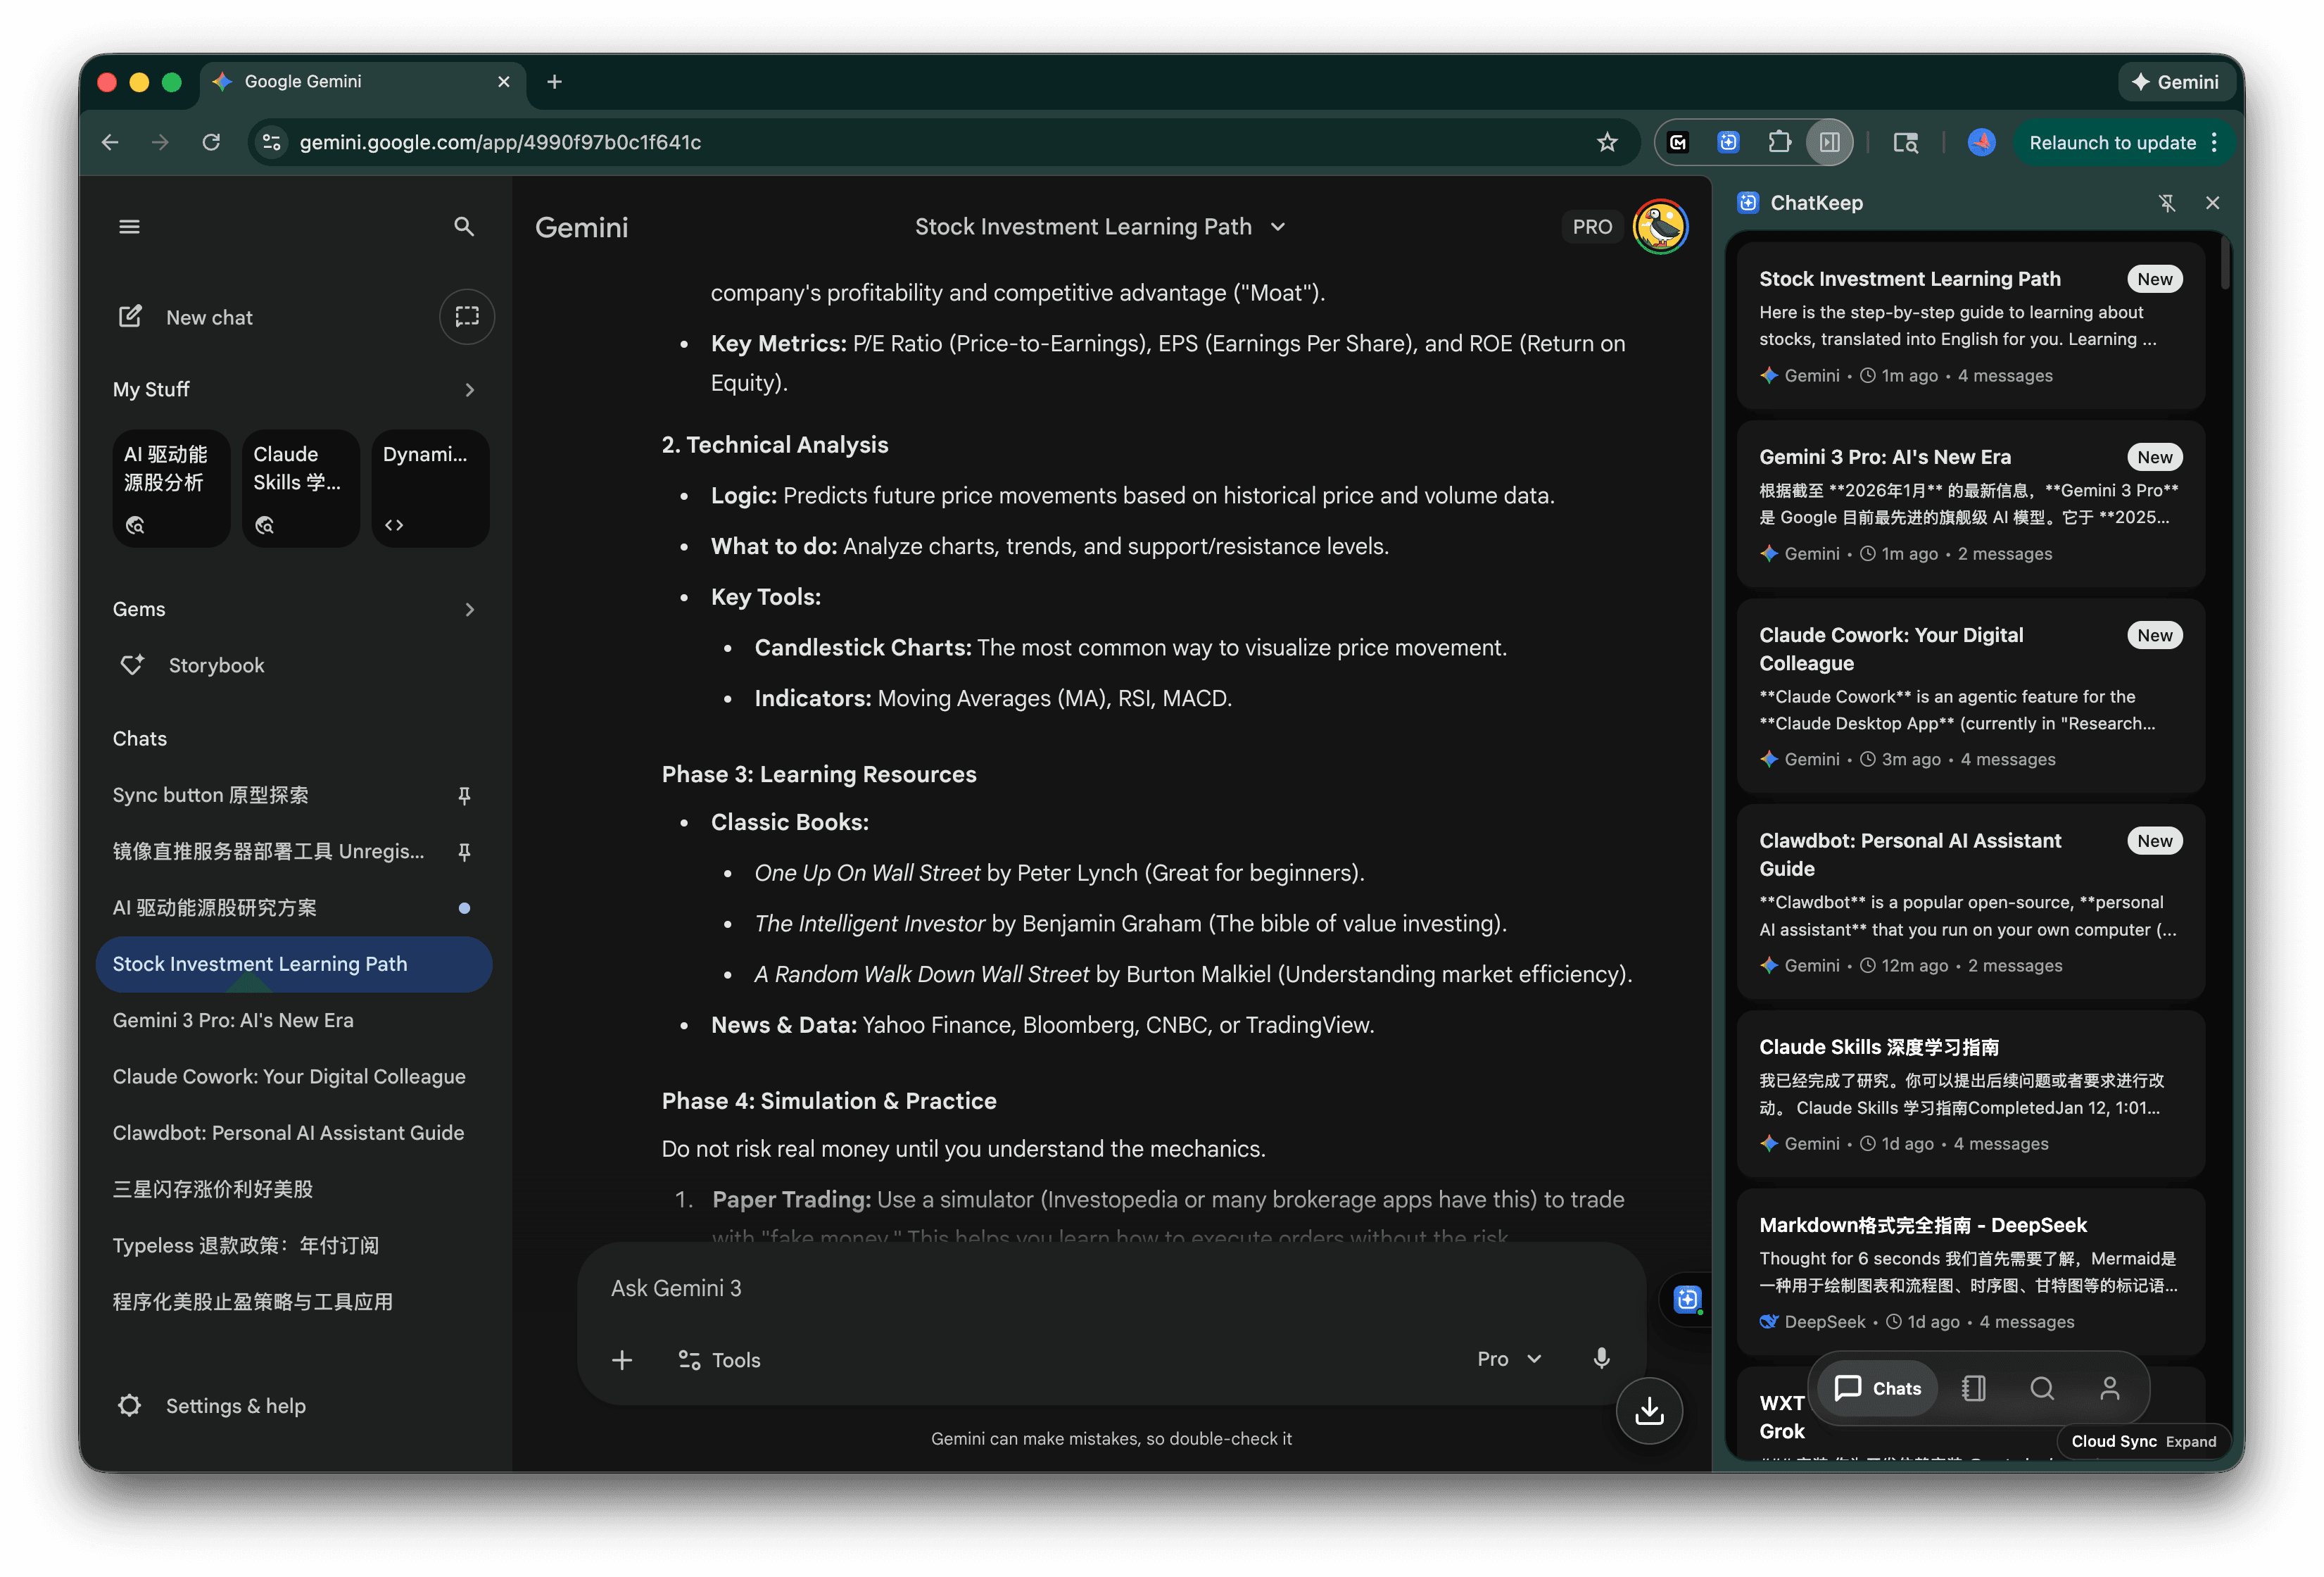Collapse the sidebar with the hamburger icon
Screen dimensions: 2324x1577
(129, 226)
